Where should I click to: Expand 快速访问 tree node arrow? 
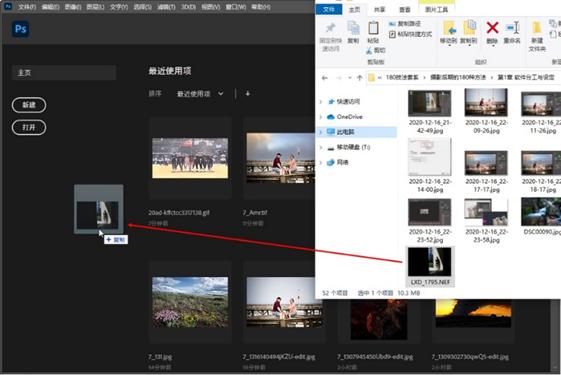321,102
